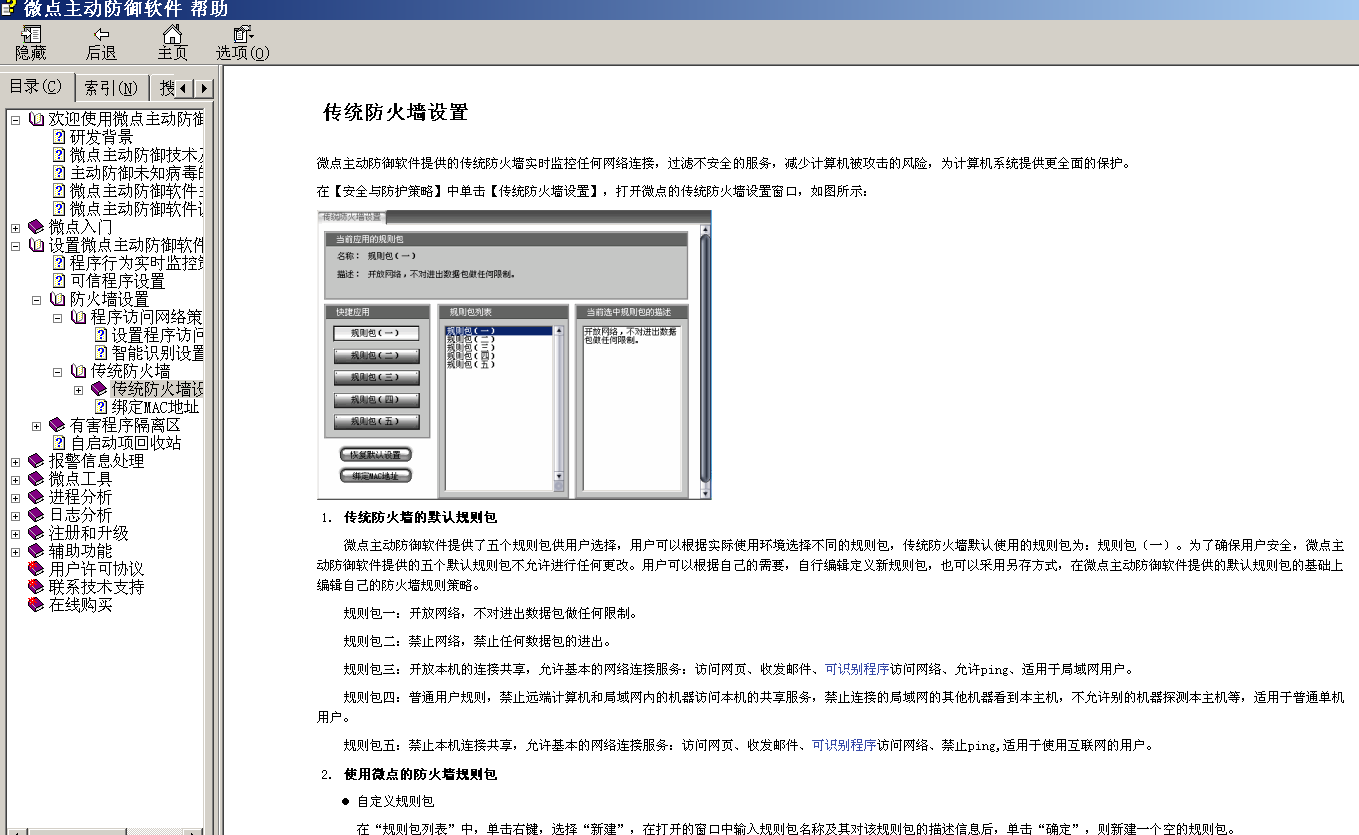
Task: Click the 自定义规则包 bullet text
Action: [395, 802]
